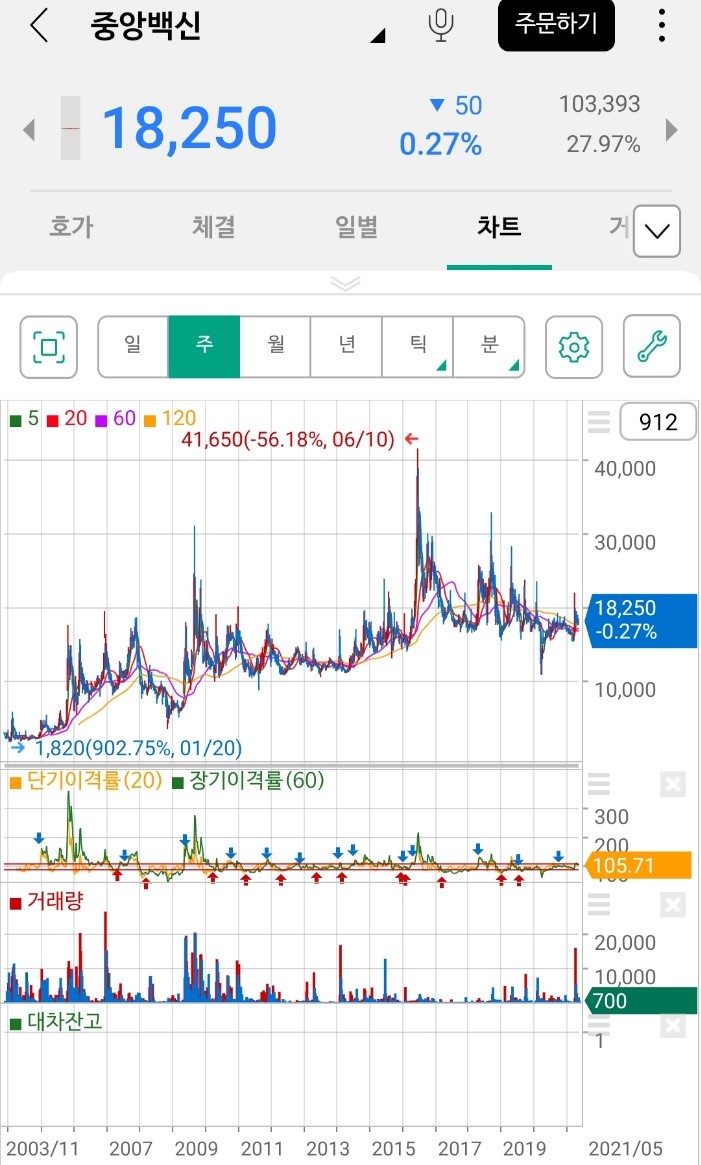Expand the tab list chevron dropdown

click(657, 231)
